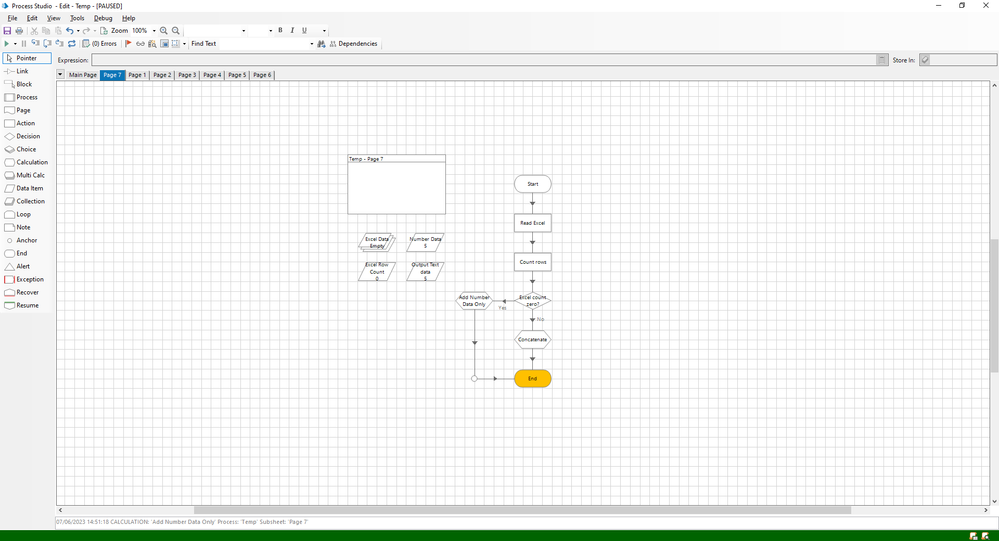This screenshot has width=999, height=541.
Task: Expand the font color dropdown arrow
Action: coord(324,31)
